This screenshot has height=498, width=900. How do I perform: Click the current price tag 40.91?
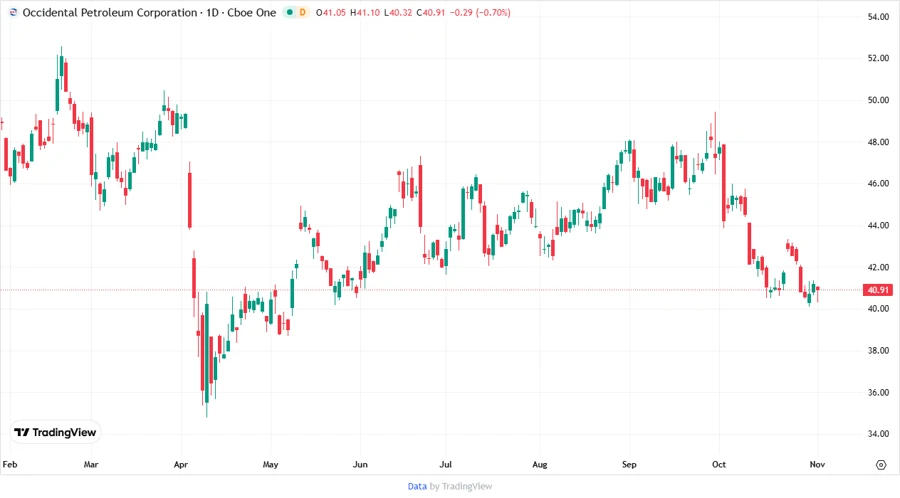tap(878, 290)
